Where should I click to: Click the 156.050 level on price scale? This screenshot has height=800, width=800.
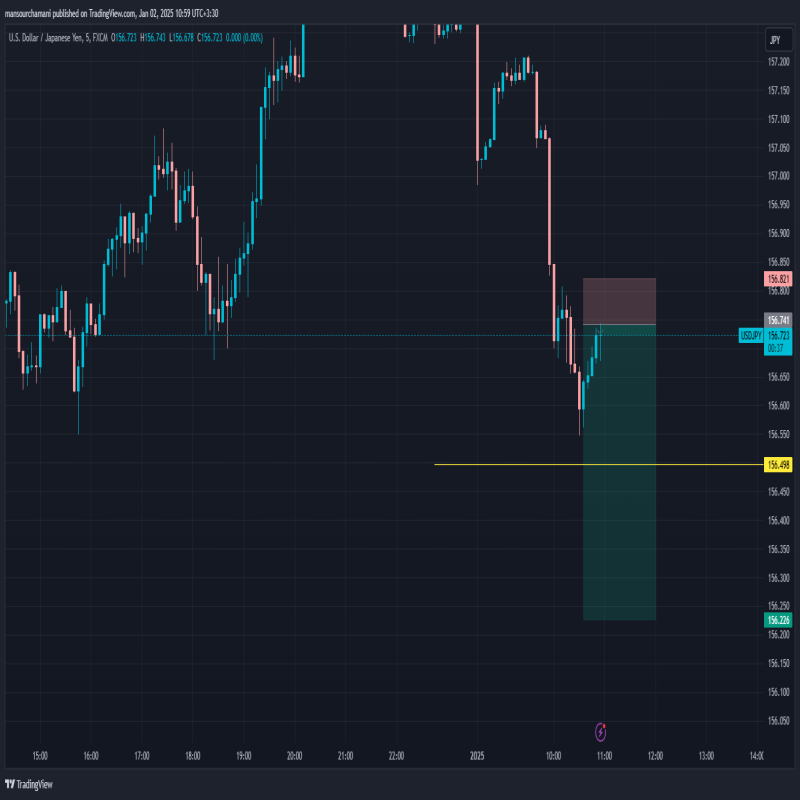point(779,720)
